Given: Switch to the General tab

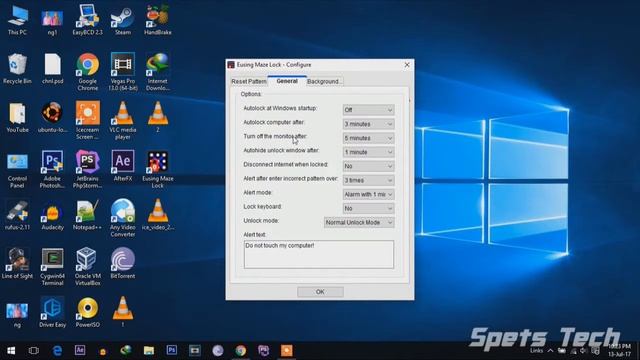Looking at the screenshot, I should click(287, 81).
